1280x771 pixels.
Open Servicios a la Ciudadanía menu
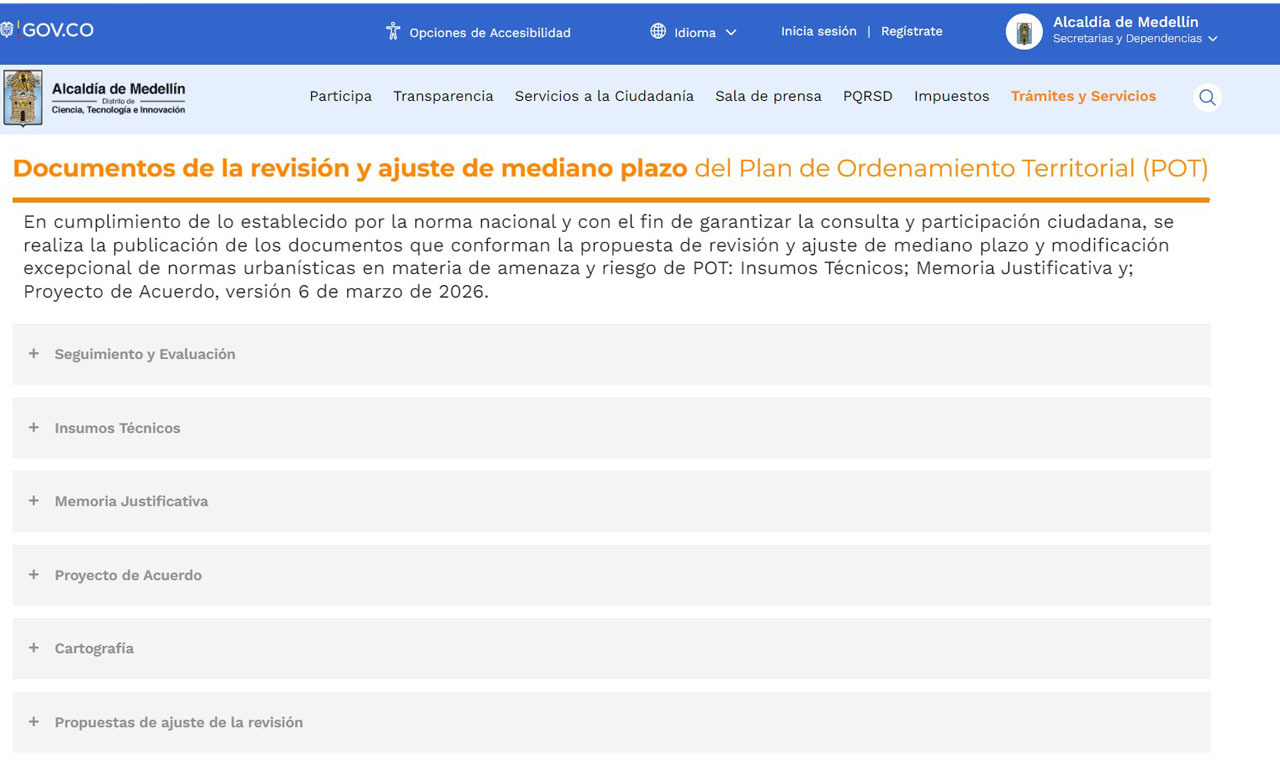pyautogui.click(x=604, y=96)
